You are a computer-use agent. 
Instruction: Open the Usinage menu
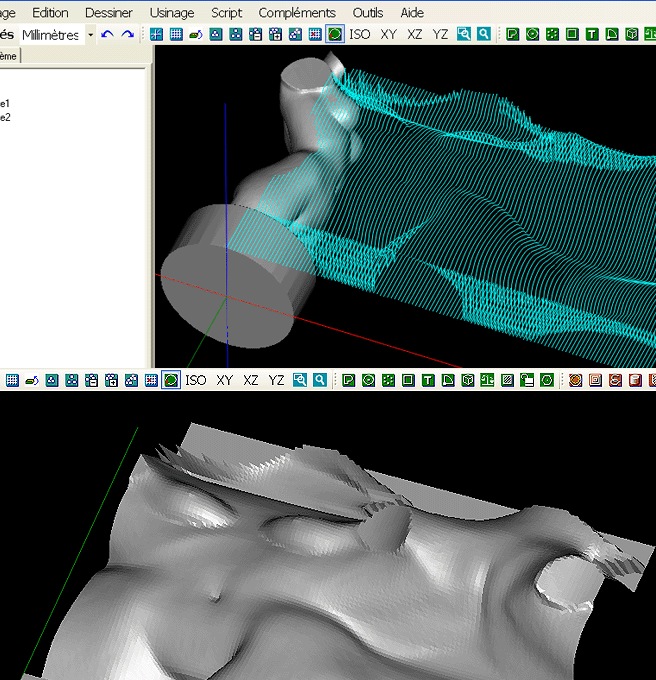pos(172,13)
